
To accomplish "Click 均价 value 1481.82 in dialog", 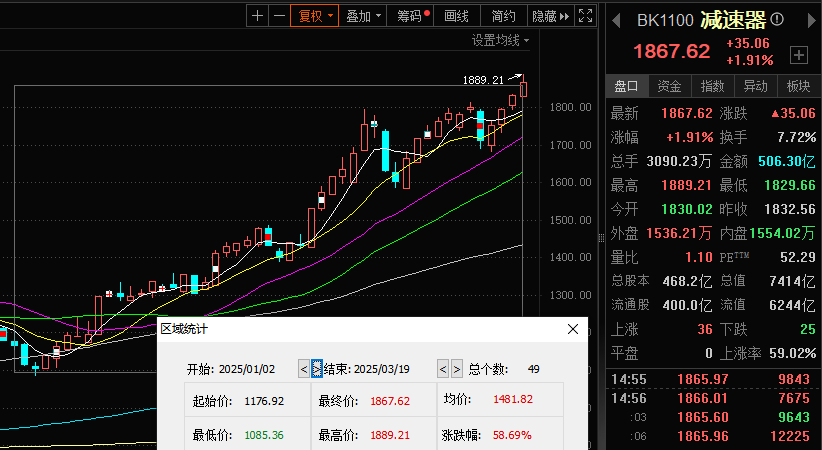I will pos(513,399).
